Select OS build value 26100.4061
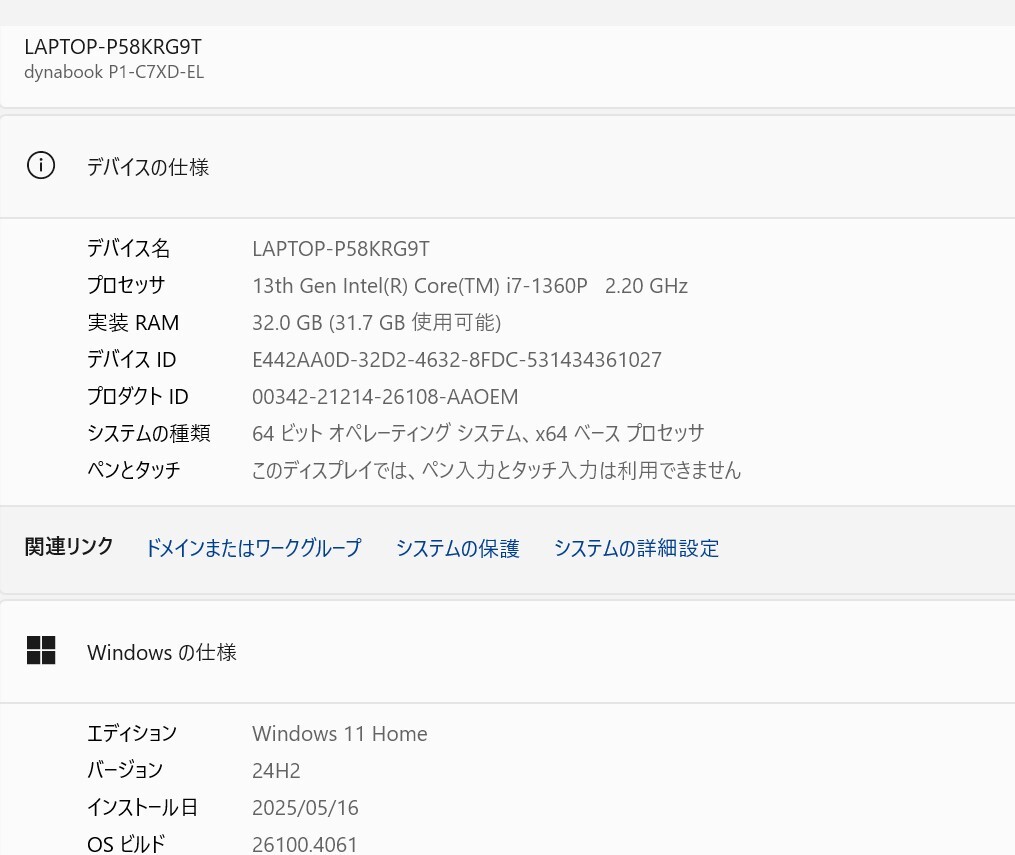 point(305,845)
